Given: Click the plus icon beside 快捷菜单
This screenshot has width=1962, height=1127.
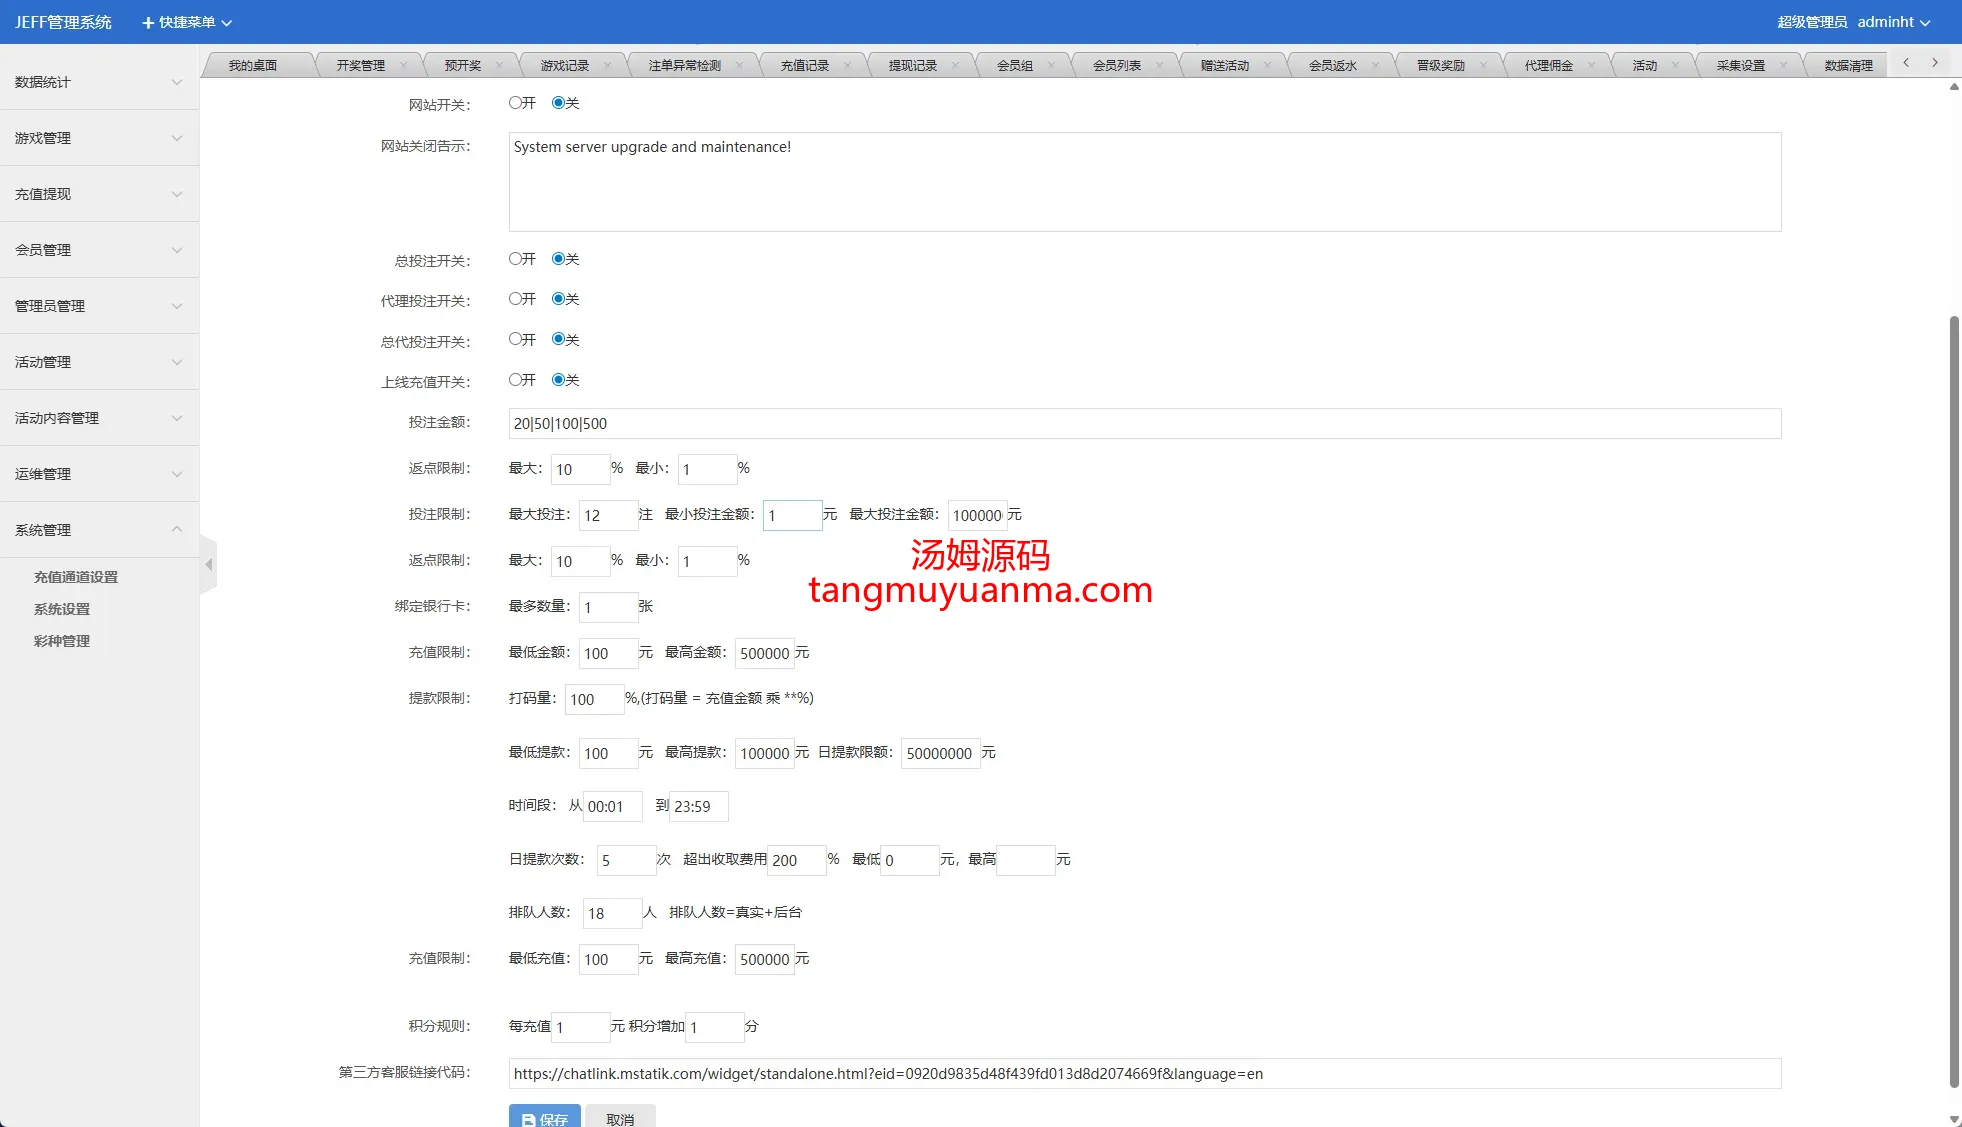Looking at the screenshot, I should 148,22.
